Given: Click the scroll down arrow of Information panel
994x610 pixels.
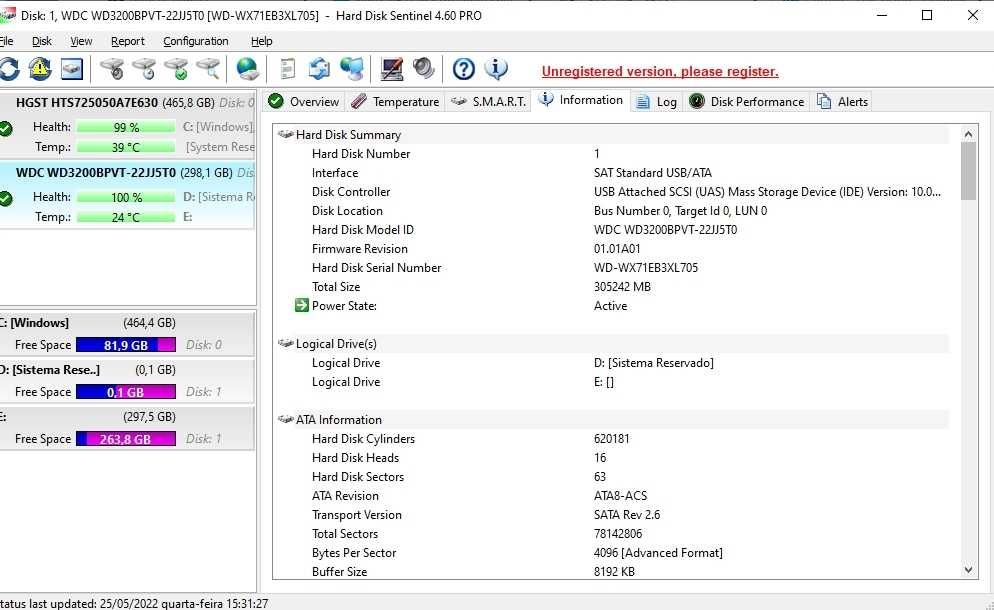Looking at the screenshot, I should (x=968, y=570).
